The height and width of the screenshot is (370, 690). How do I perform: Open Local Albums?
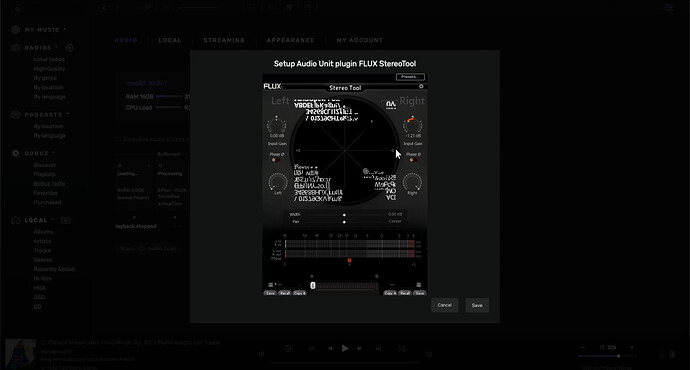click(43, 232)
